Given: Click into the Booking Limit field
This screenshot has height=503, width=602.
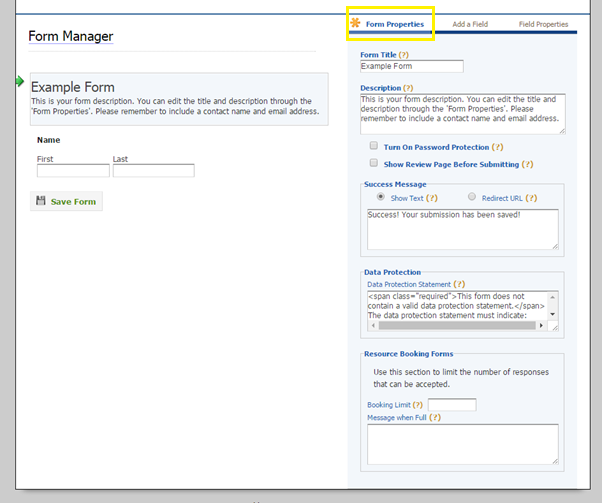Looking at the screenshot, I should 452,404.
